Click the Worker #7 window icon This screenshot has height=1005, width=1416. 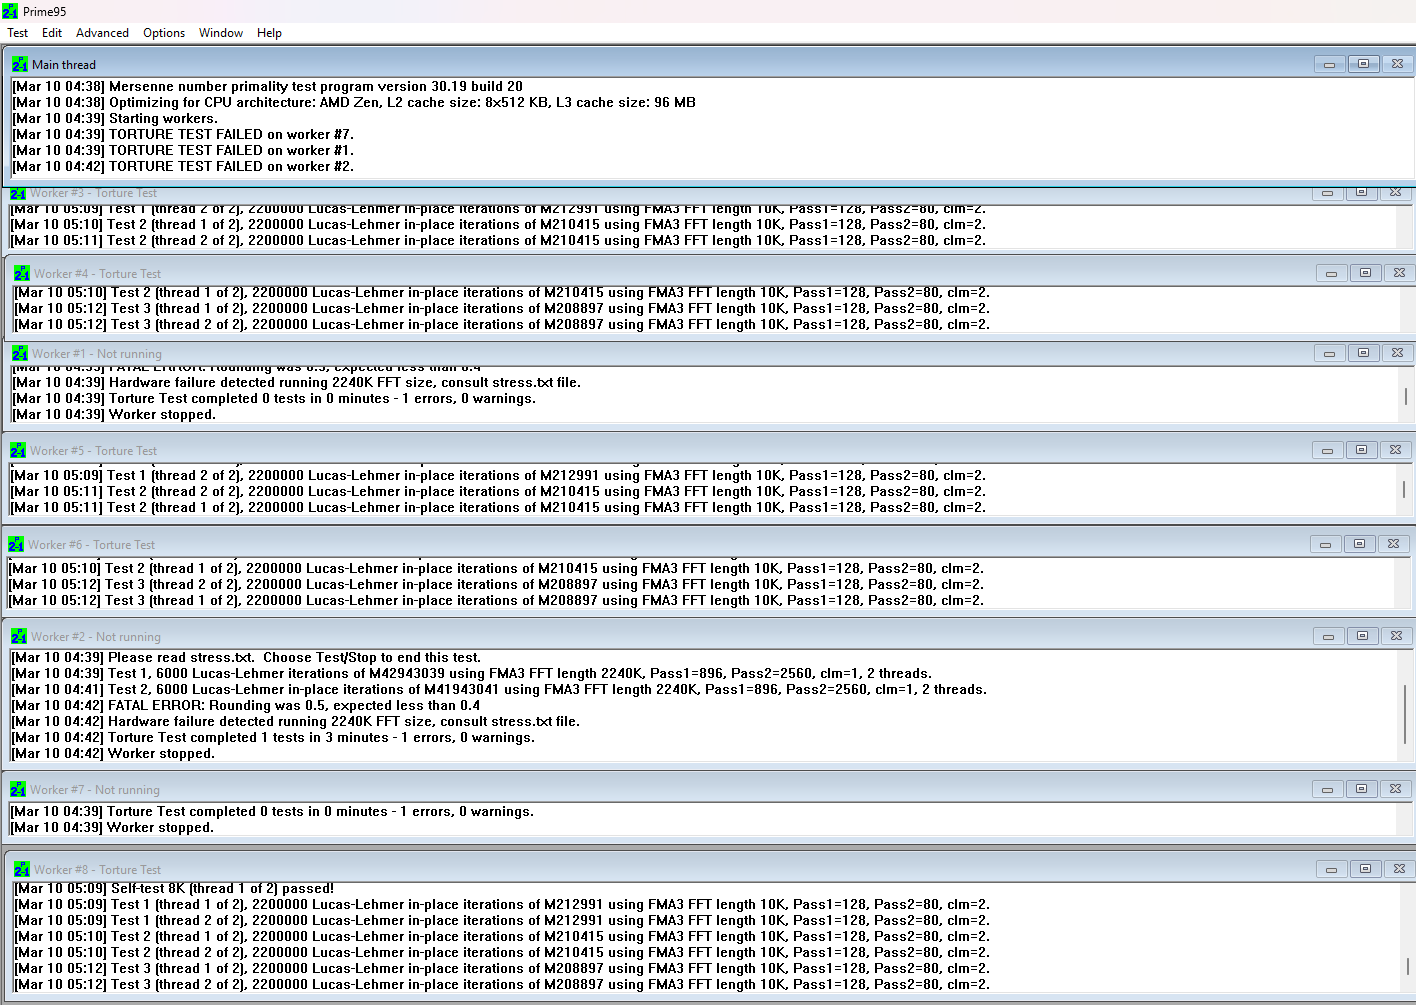coord(18,789)
